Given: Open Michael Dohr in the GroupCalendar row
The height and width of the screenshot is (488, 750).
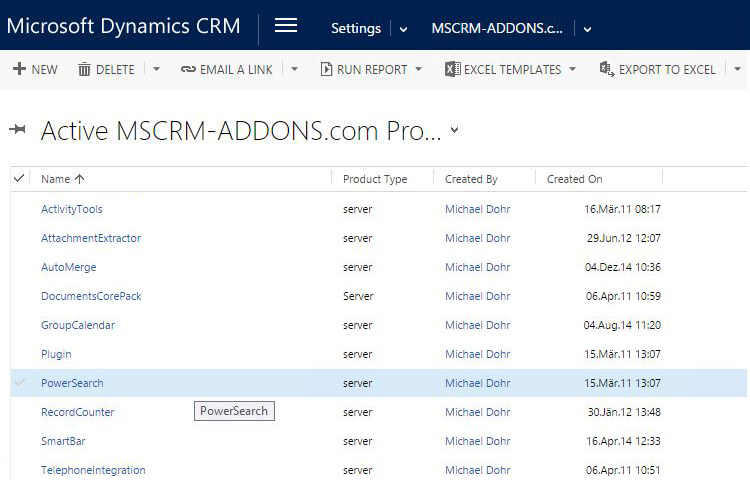Looking at the screenshot, I should 477,325.
